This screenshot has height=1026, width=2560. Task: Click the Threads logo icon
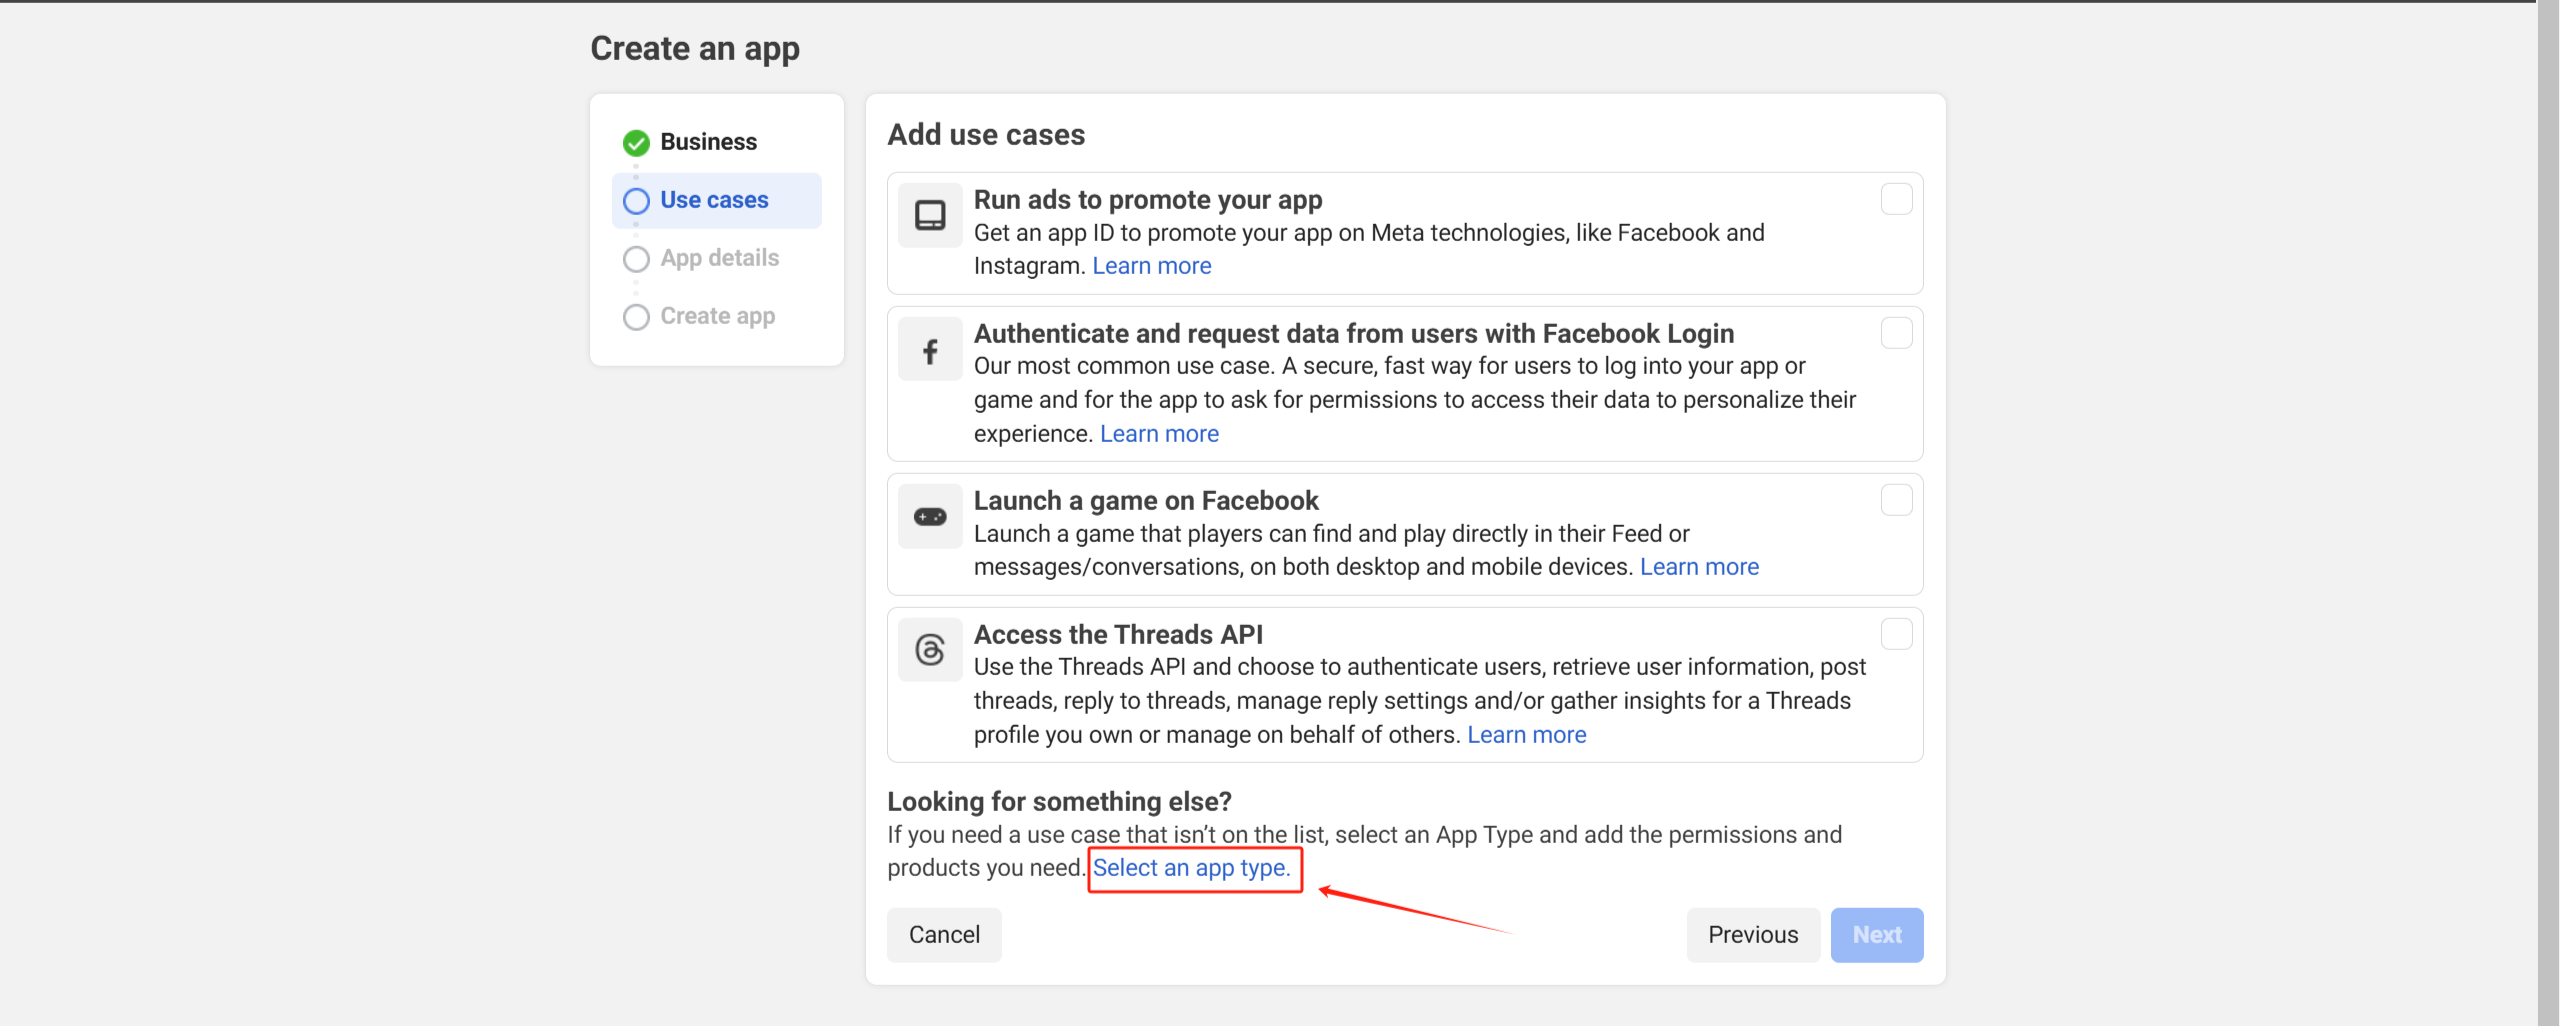[x=930, y=650]
